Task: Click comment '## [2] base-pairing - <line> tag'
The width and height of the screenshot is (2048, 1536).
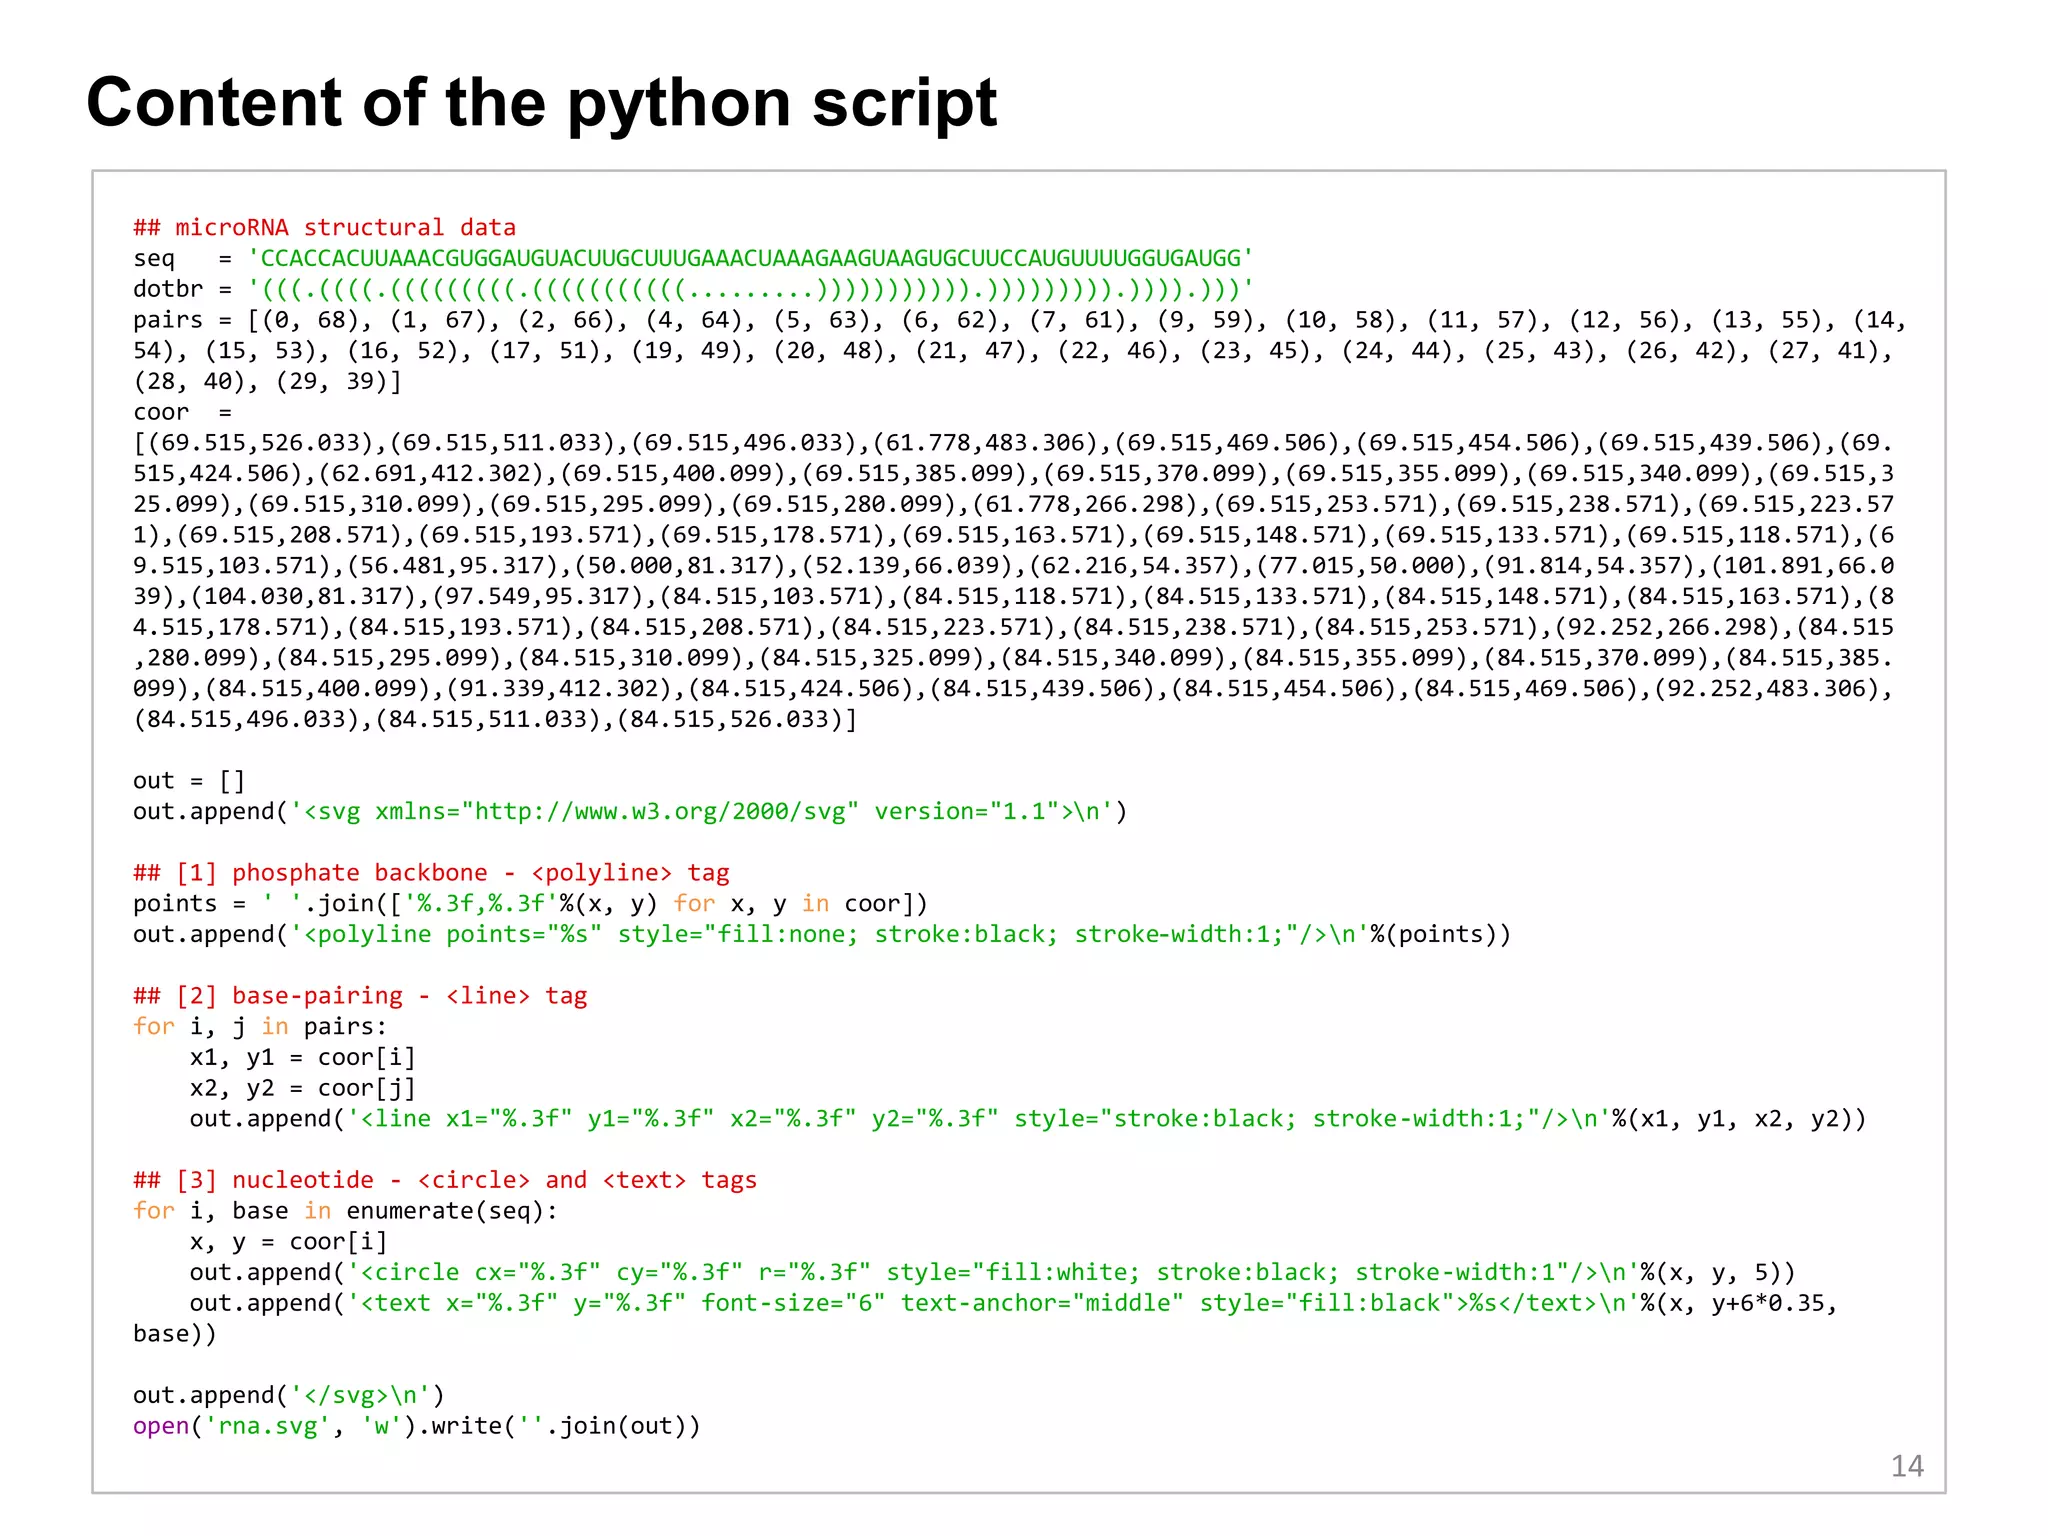Action: click(360, 996)
